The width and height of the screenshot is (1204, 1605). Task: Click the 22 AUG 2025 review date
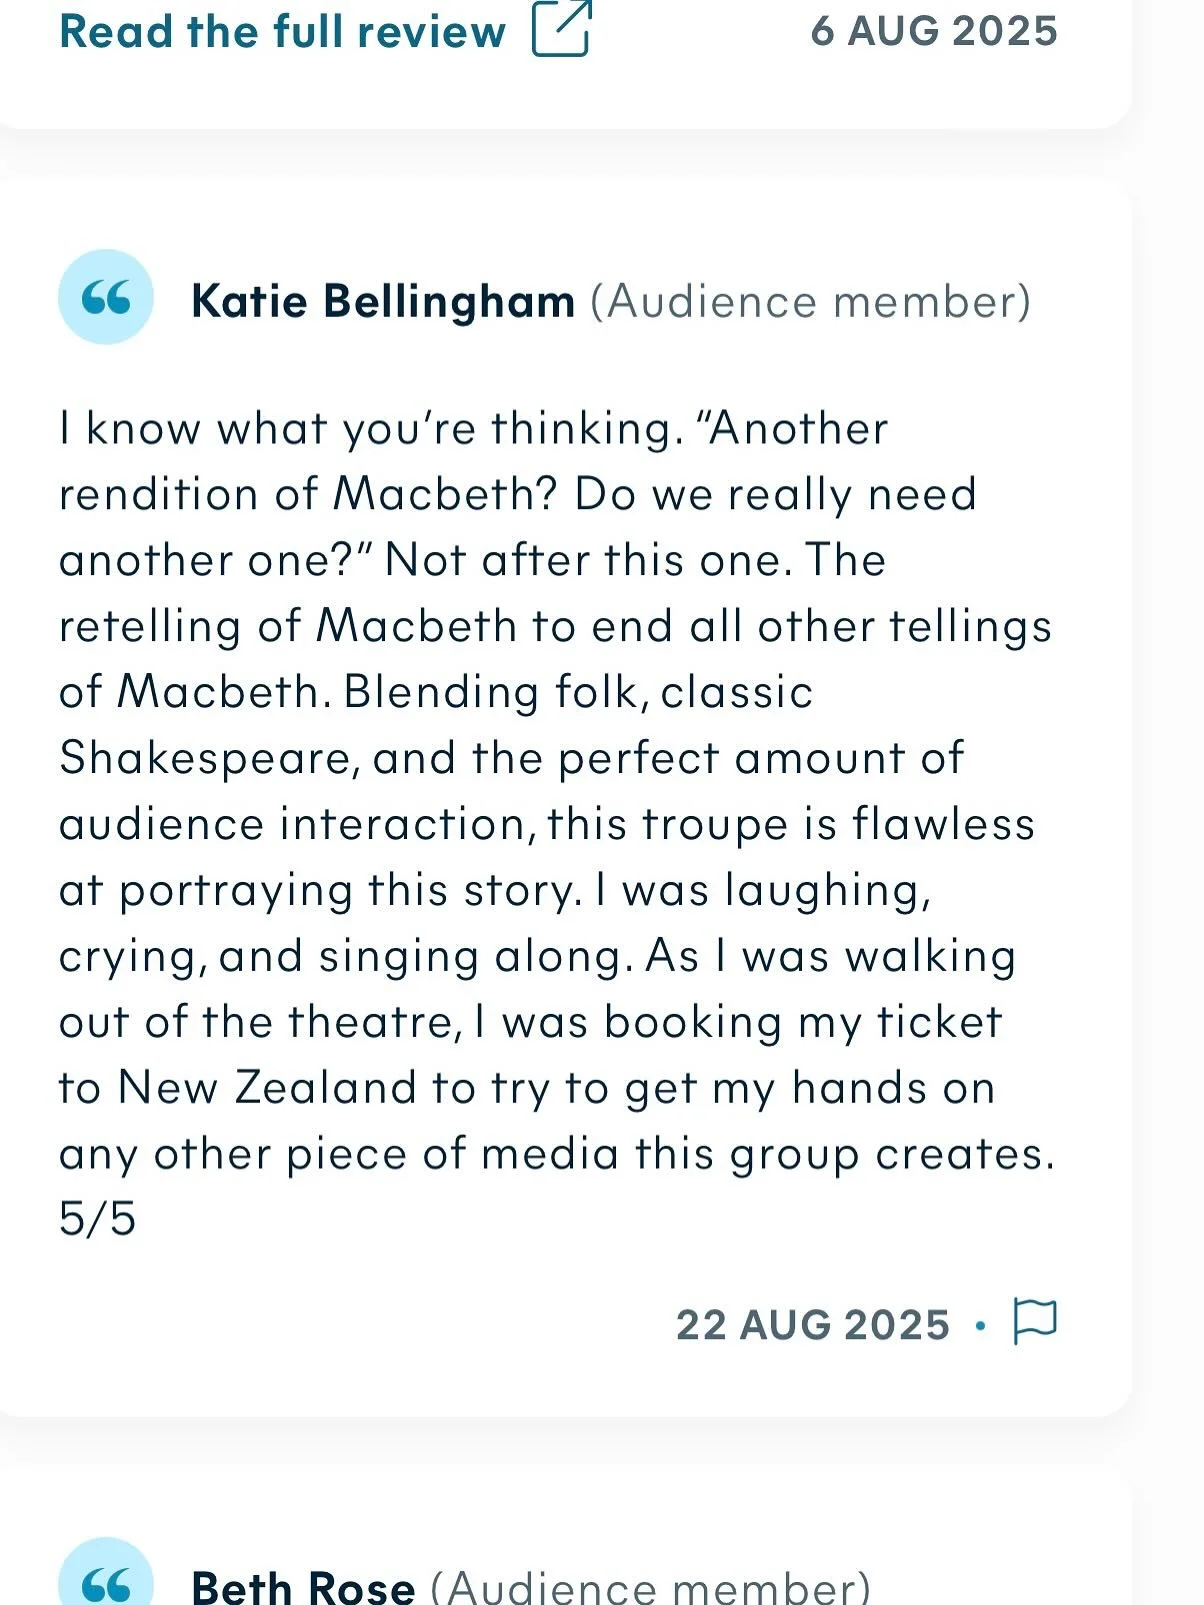click(812, 1325)
